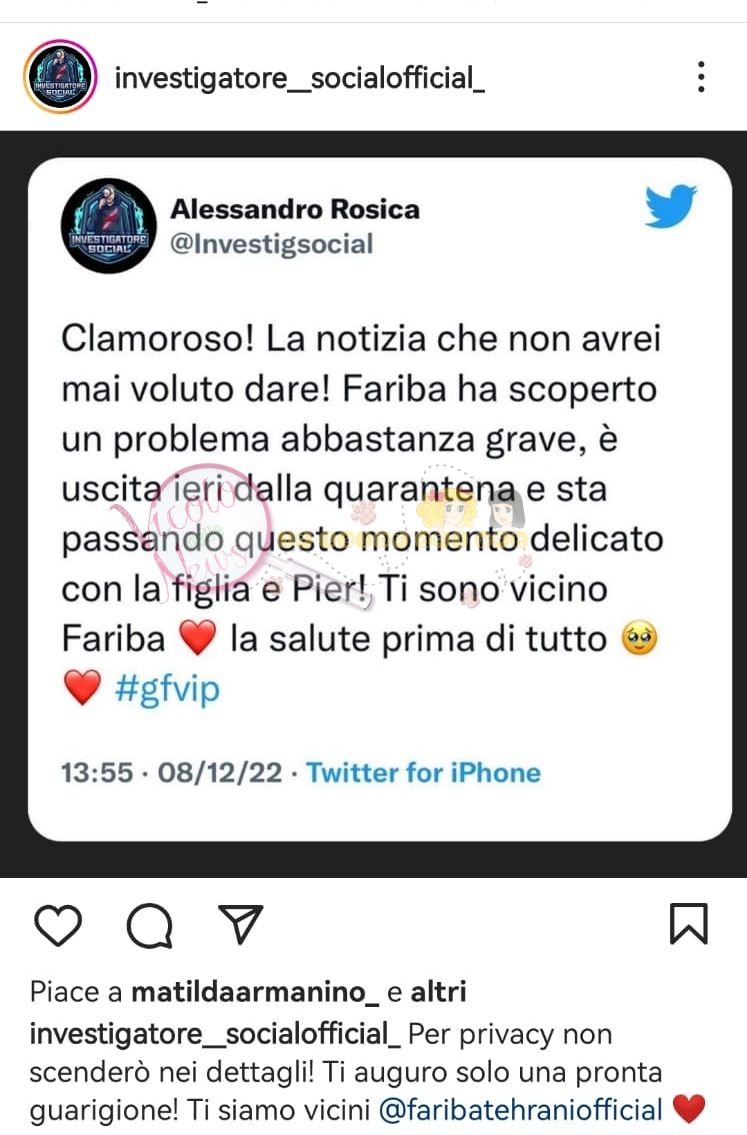Tap Twitter for iPhone source label

click(423, 772)
